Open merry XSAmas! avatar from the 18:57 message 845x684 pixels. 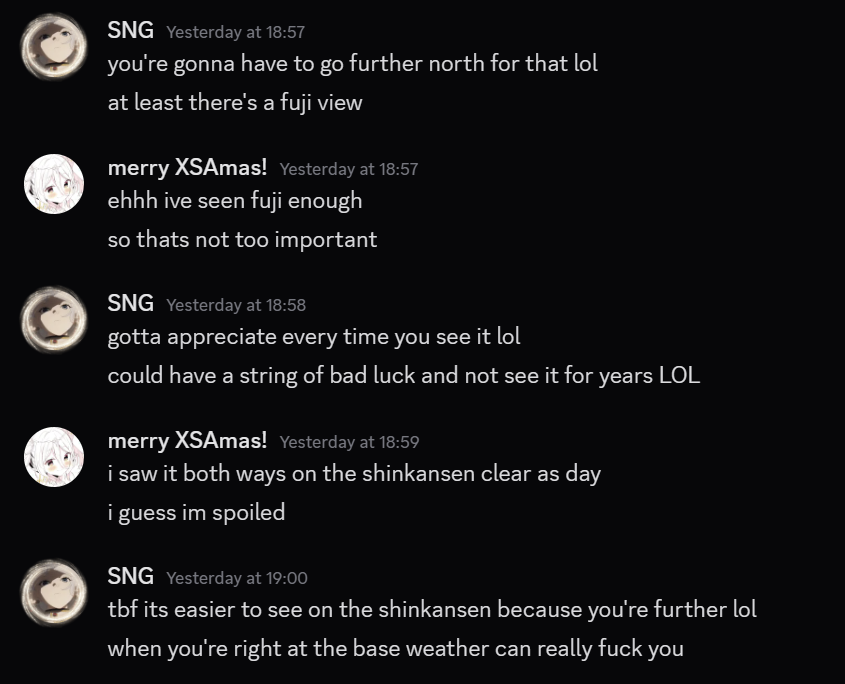(x=53, y=184)
